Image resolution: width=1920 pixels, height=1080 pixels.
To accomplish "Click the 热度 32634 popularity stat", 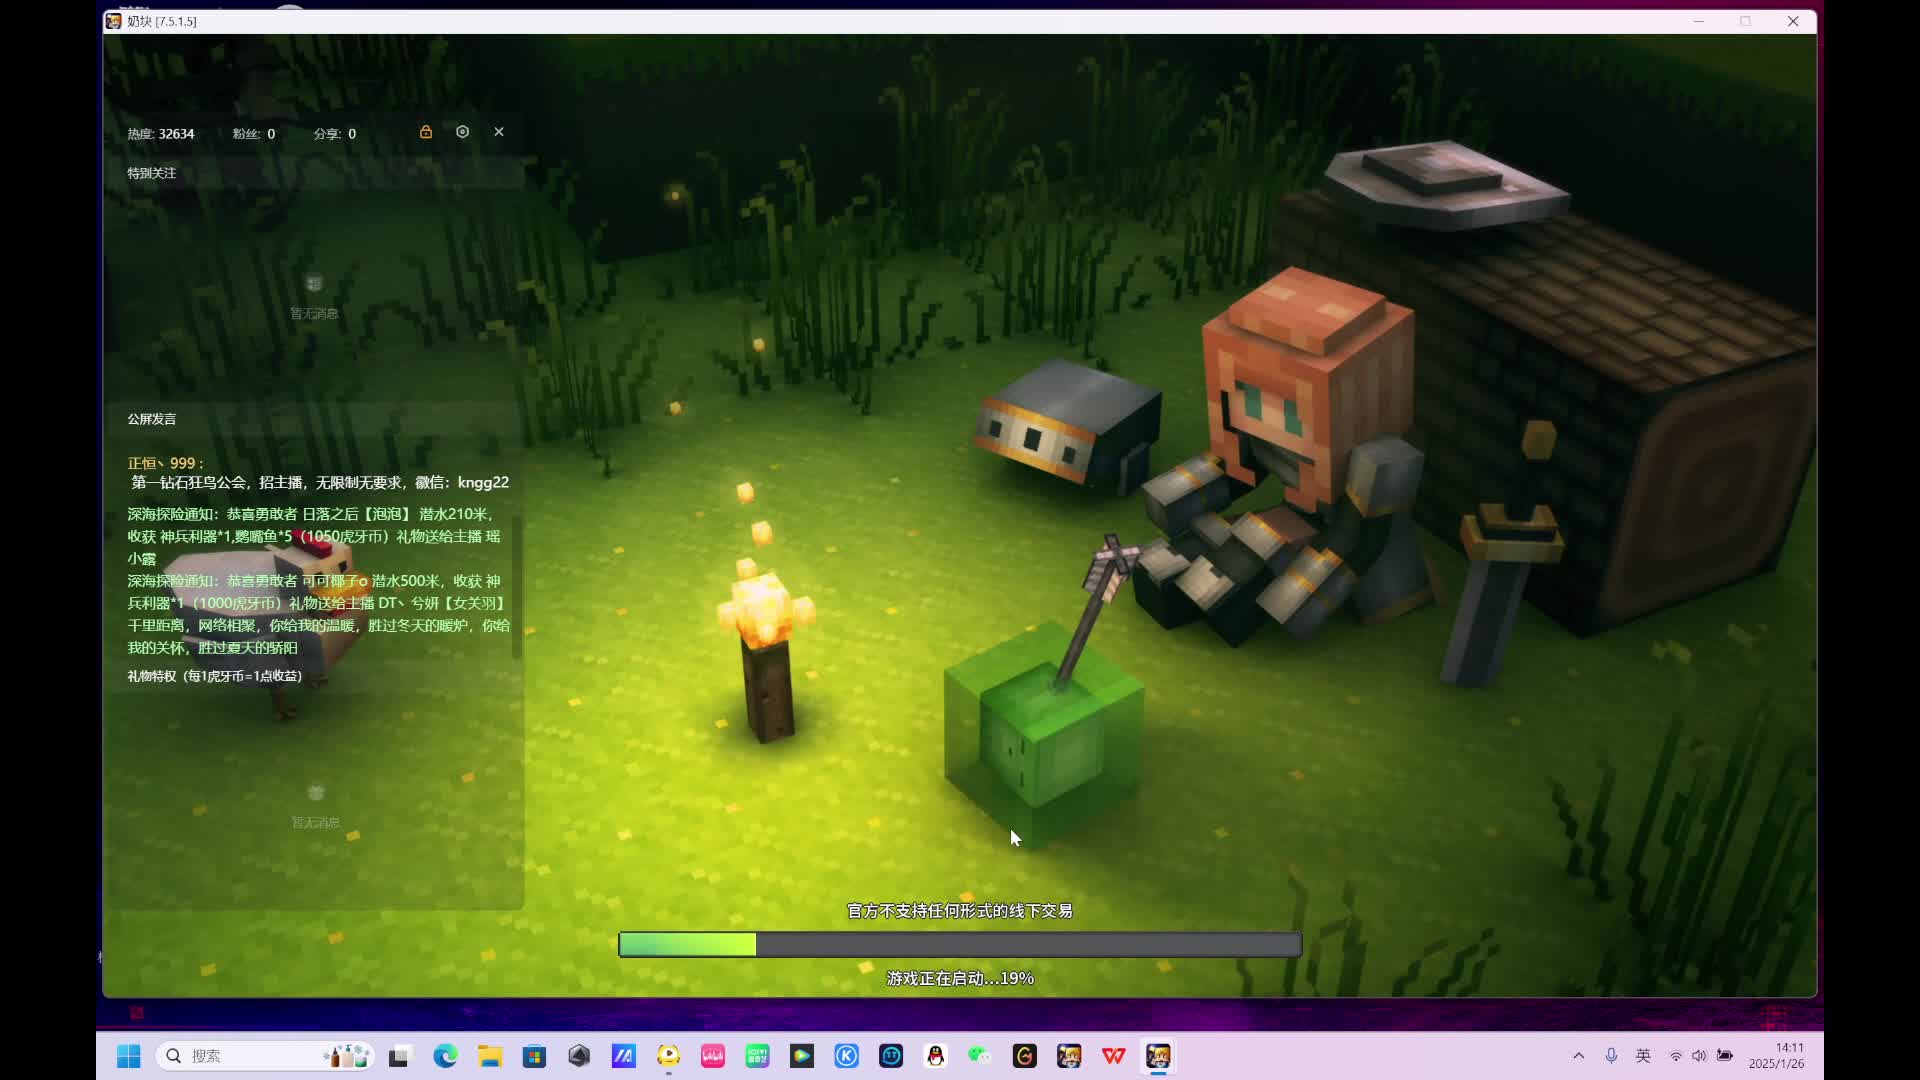I will pyautogui.click(x=161, y=134).
